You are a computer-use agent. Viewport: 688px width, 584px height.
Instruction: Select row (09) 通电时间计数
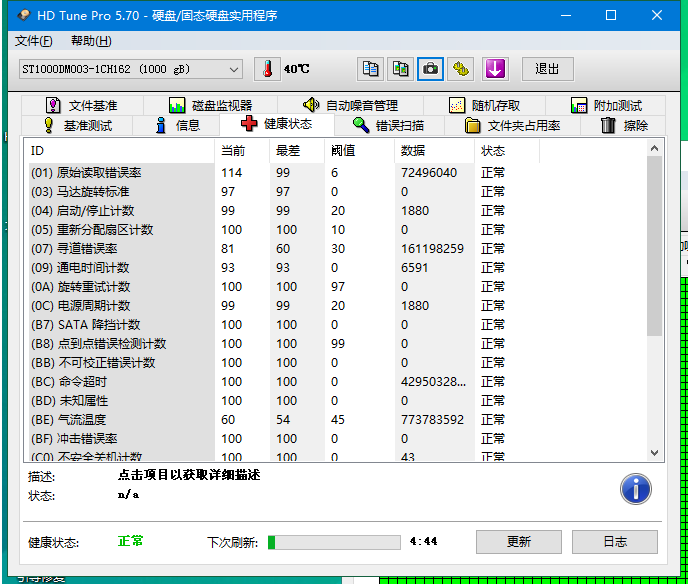click(x=284, y=268)
